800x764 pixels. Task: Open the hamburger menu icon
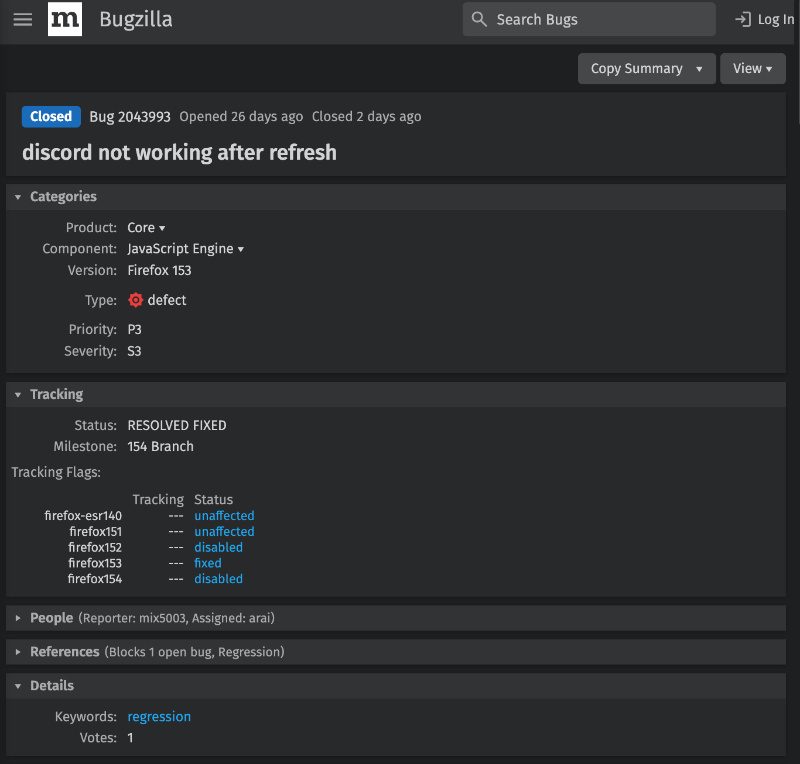click(x=22, y=19)
